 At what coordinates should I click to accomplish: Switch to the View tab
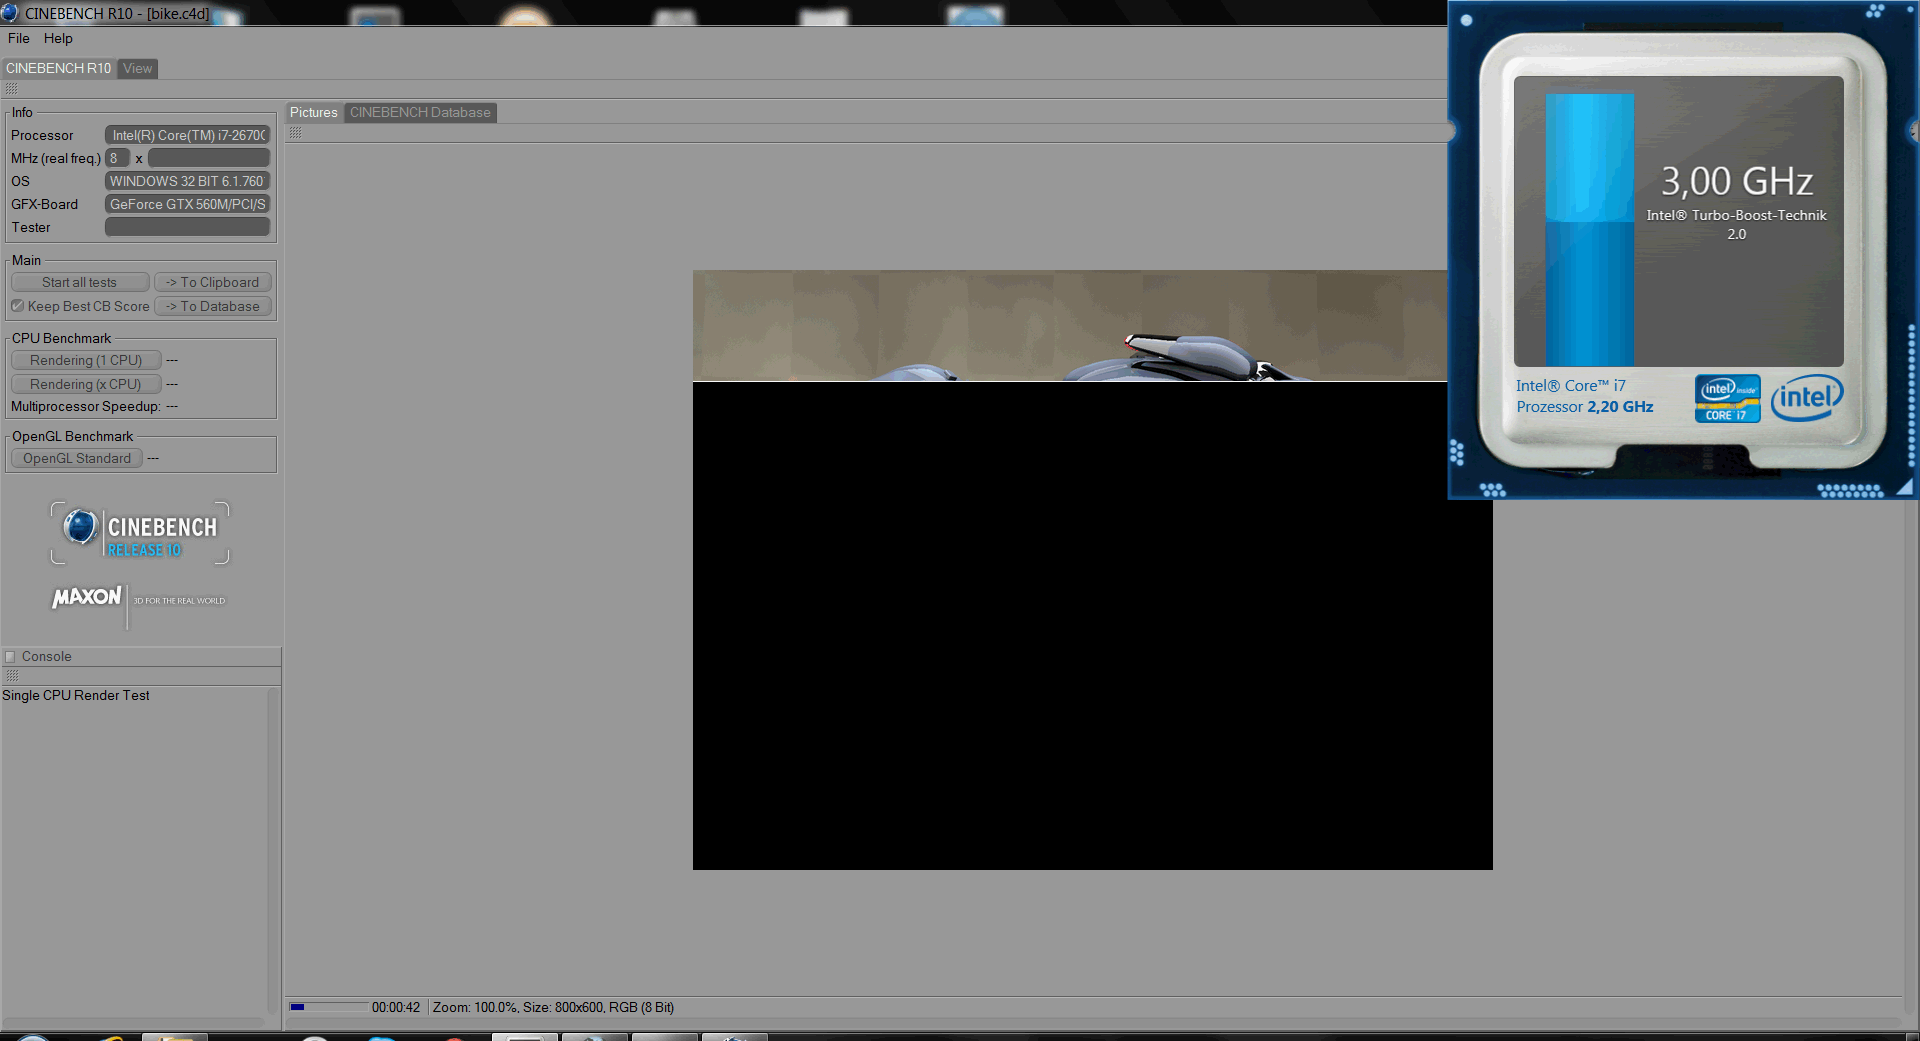(138, 68)
